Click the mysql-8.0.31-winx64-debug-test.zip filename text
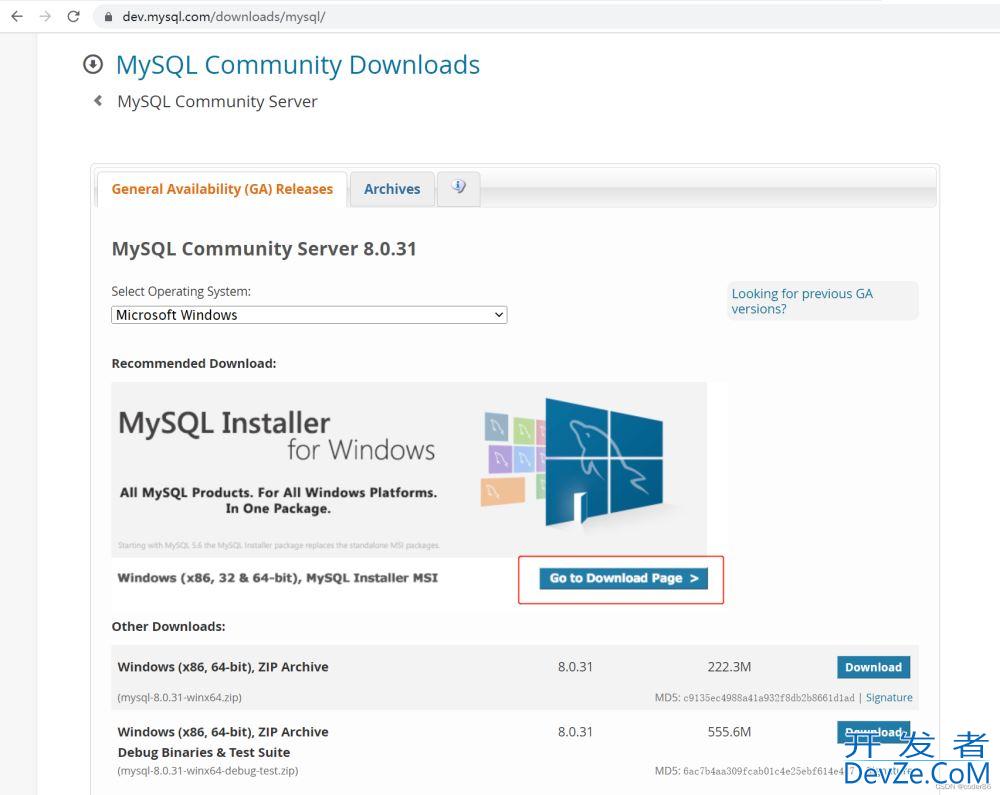 208,771
